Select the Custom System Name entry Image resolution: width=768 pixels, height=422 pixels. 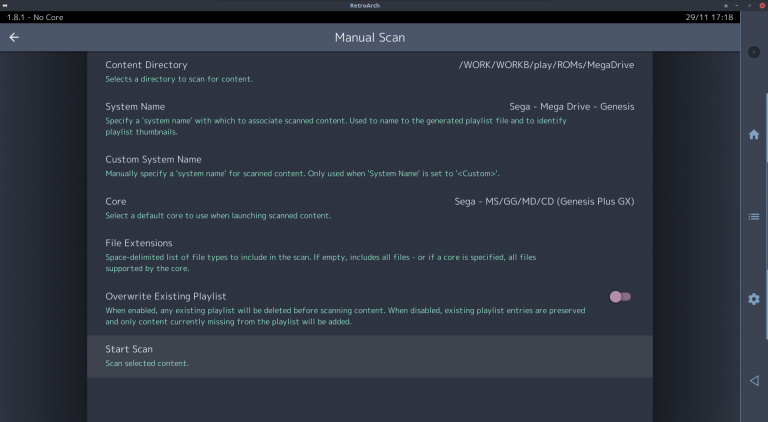pyautogui.click(x=369, y=165)
